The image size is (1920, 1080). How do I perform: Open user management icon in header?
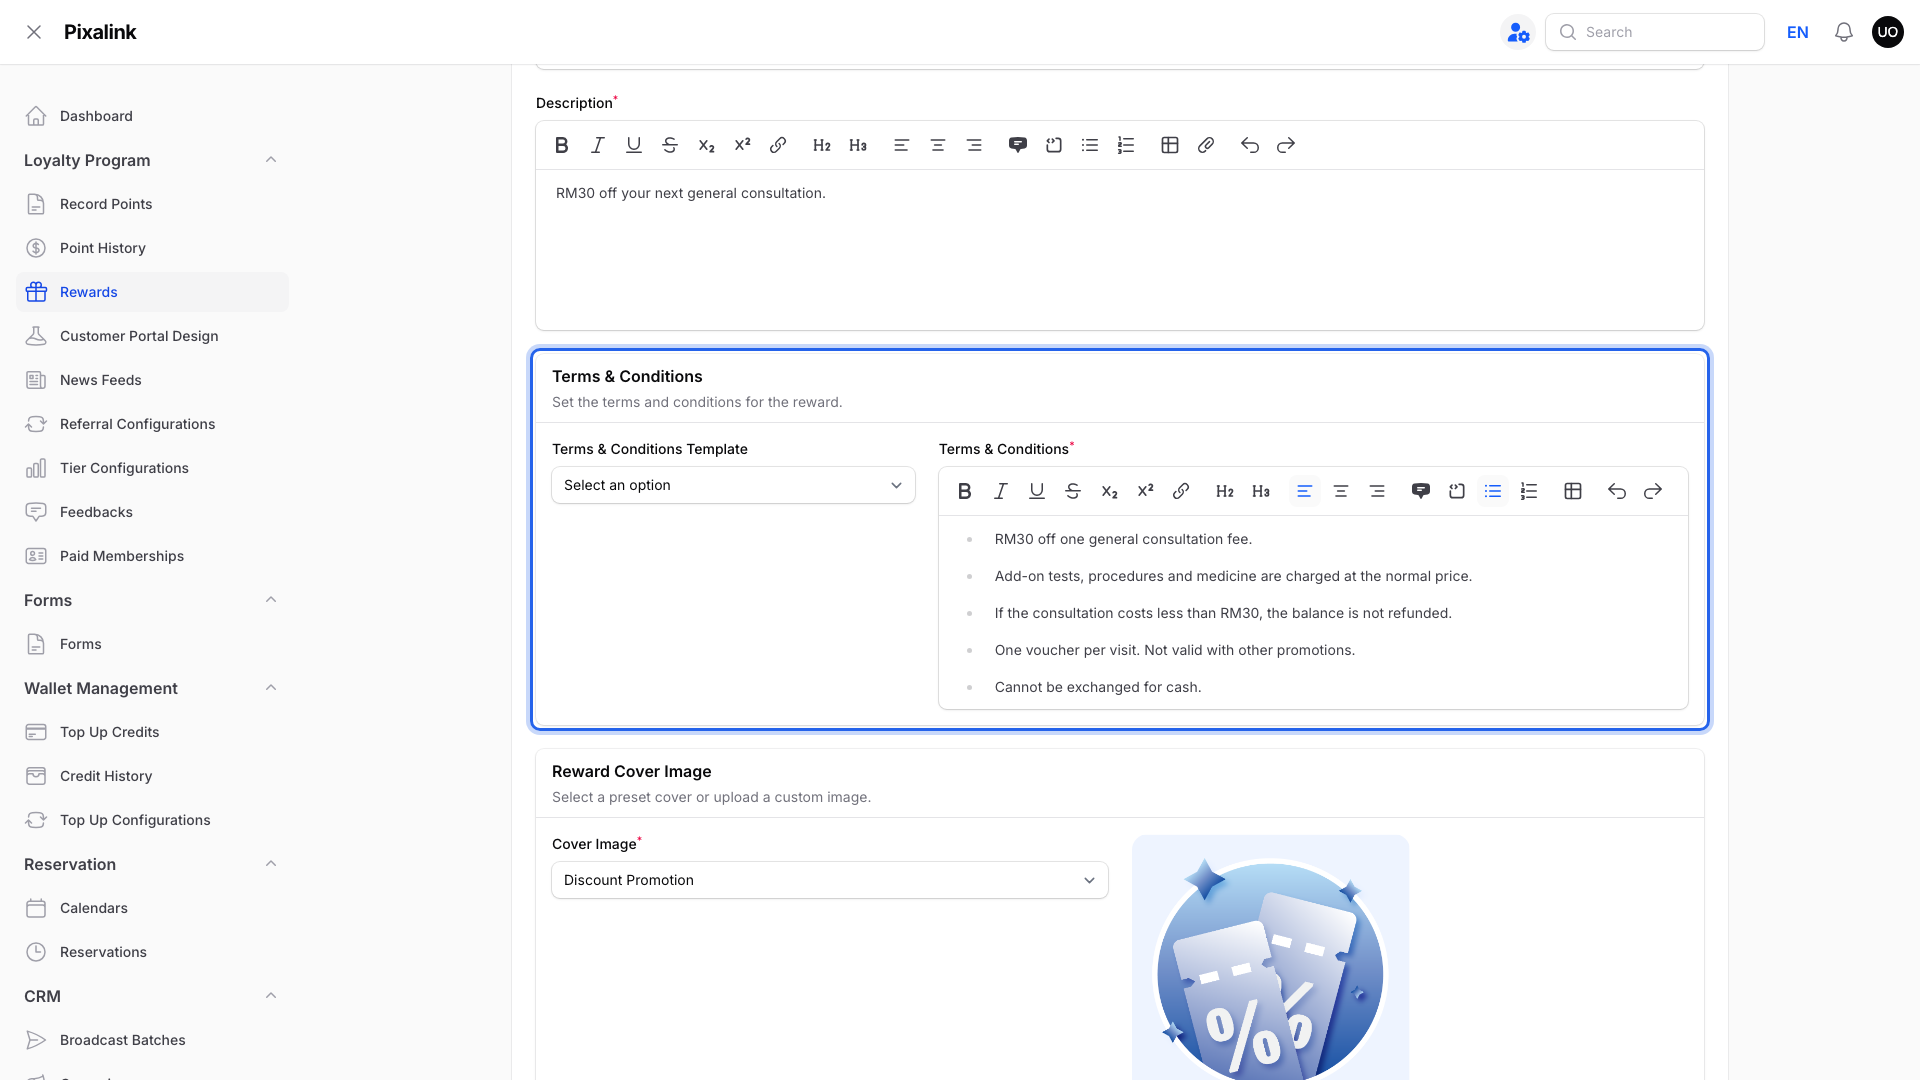1518,32
